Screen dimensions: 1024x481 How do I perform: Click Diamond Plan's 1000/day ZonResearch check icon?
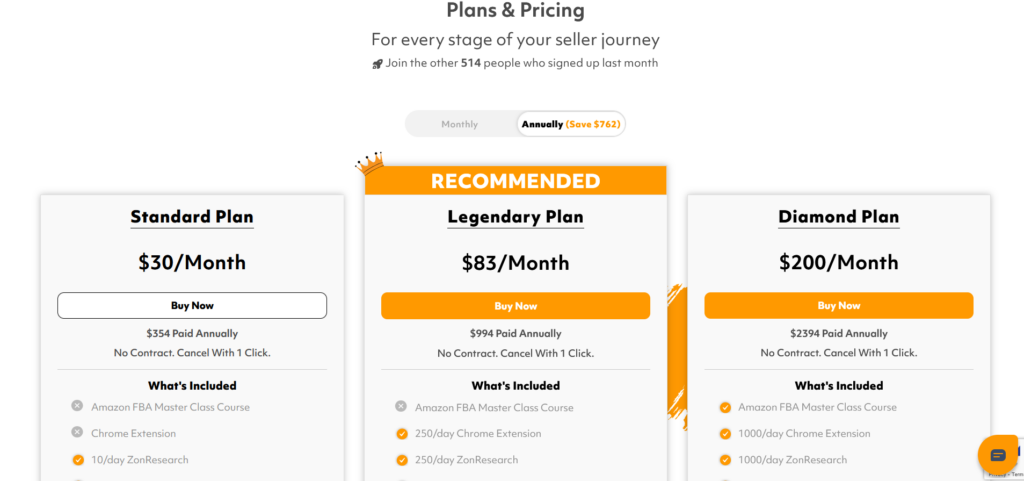[725, 460]
